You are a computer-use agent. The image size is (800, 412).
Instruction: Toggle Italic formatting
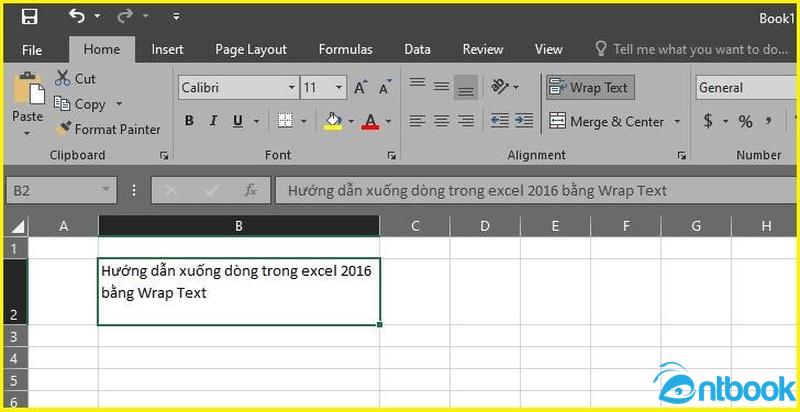(214, 121)
